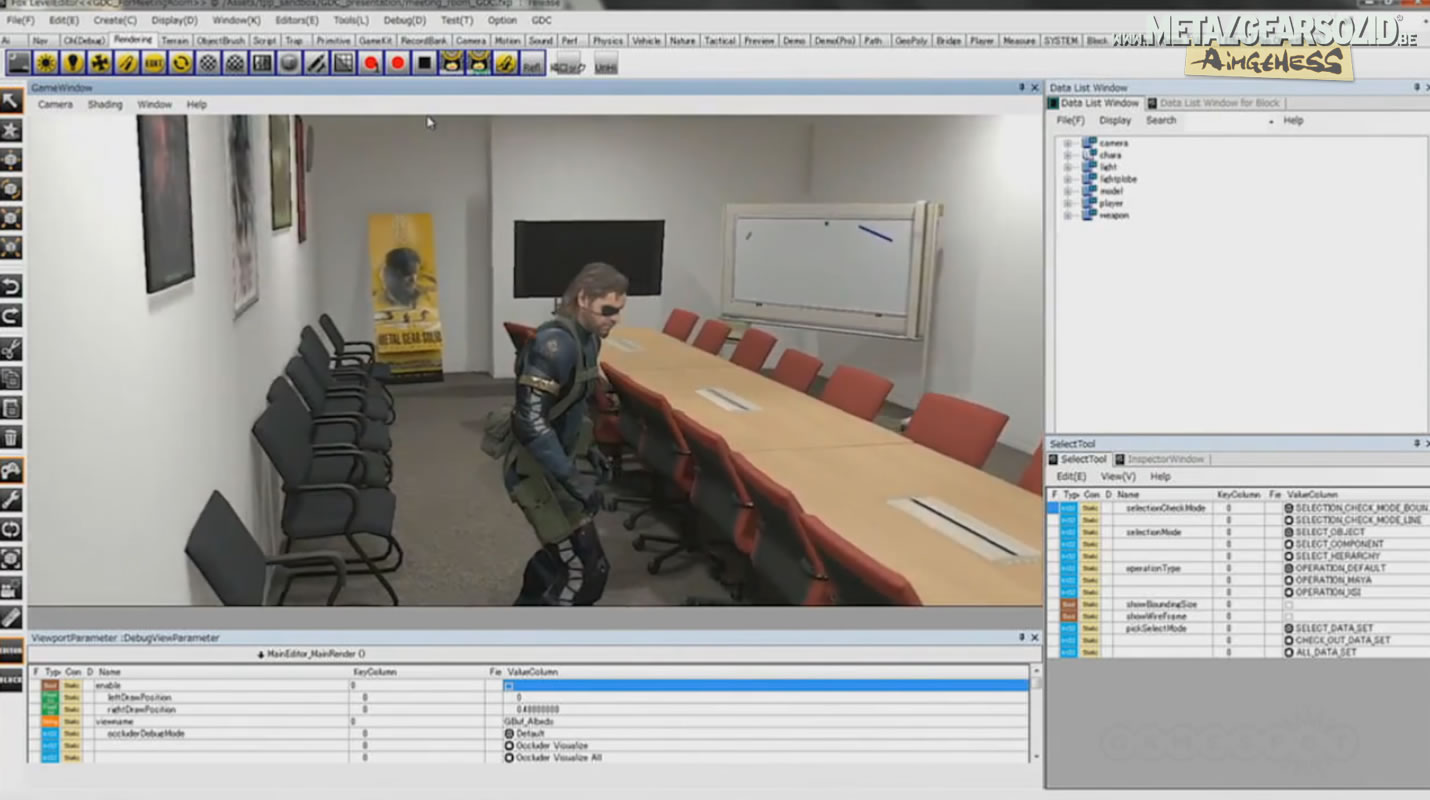Select OPERATION_XSI radio option
This screenshot has width=1430, height=800.
pos(1289,592)
